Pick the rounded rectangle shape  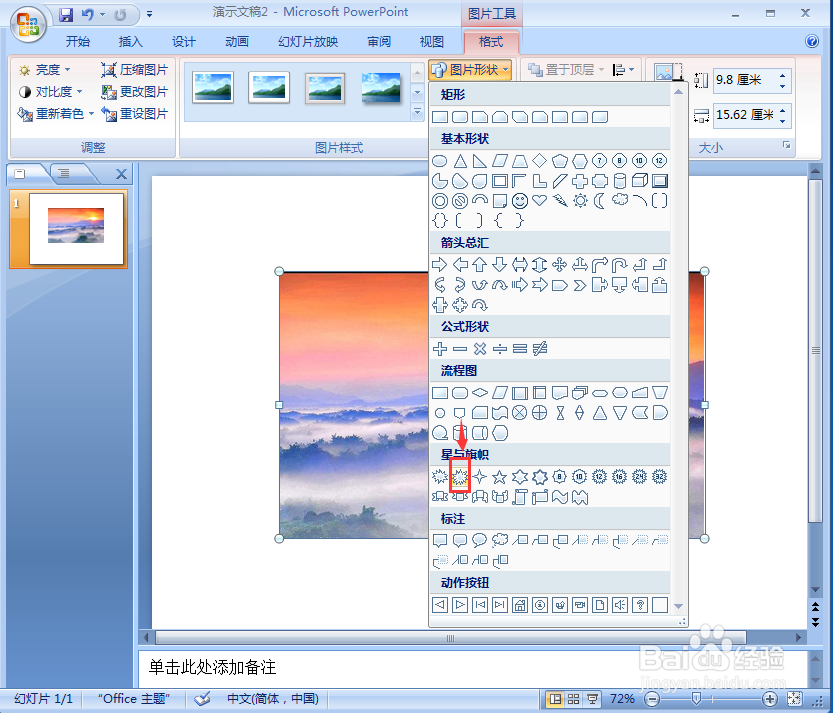click(x=460, y=117)
